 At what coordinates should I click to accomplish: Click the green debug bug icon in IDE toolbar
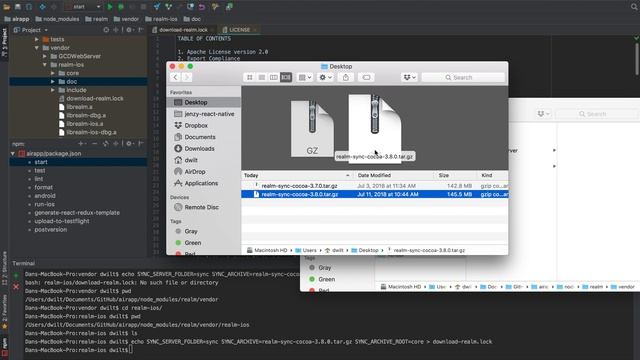(121, 7)
